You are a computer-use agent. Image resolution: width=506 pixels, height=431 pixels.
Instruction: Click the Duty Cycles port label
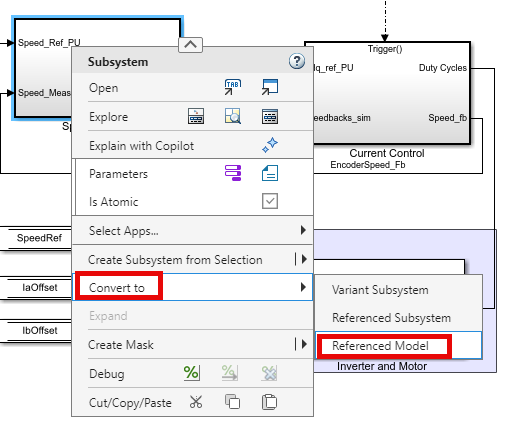tap(443, 68)
